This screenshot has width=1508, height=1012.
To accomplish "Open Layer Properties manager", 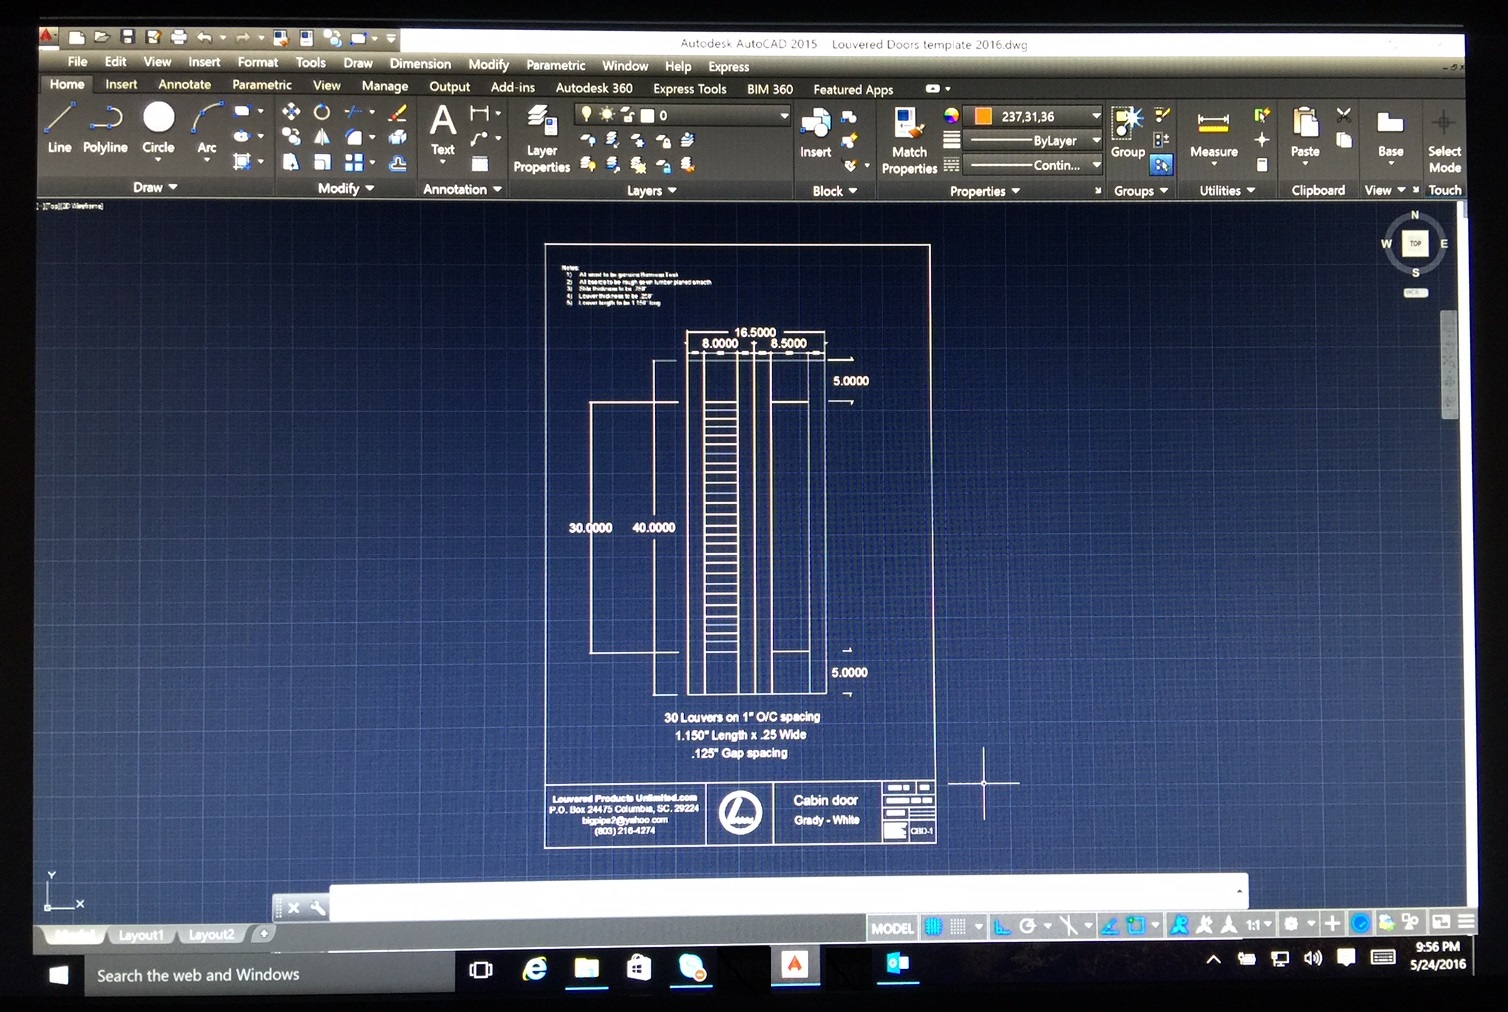I will click(x=541, y=138).
